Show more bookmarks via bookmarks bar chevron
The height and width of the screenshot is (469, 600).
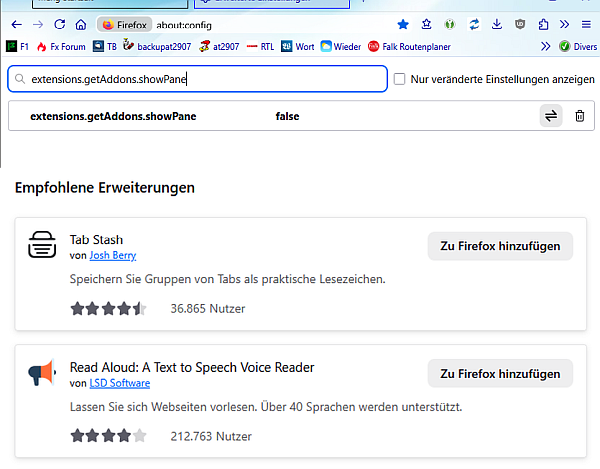click(545, 46)
